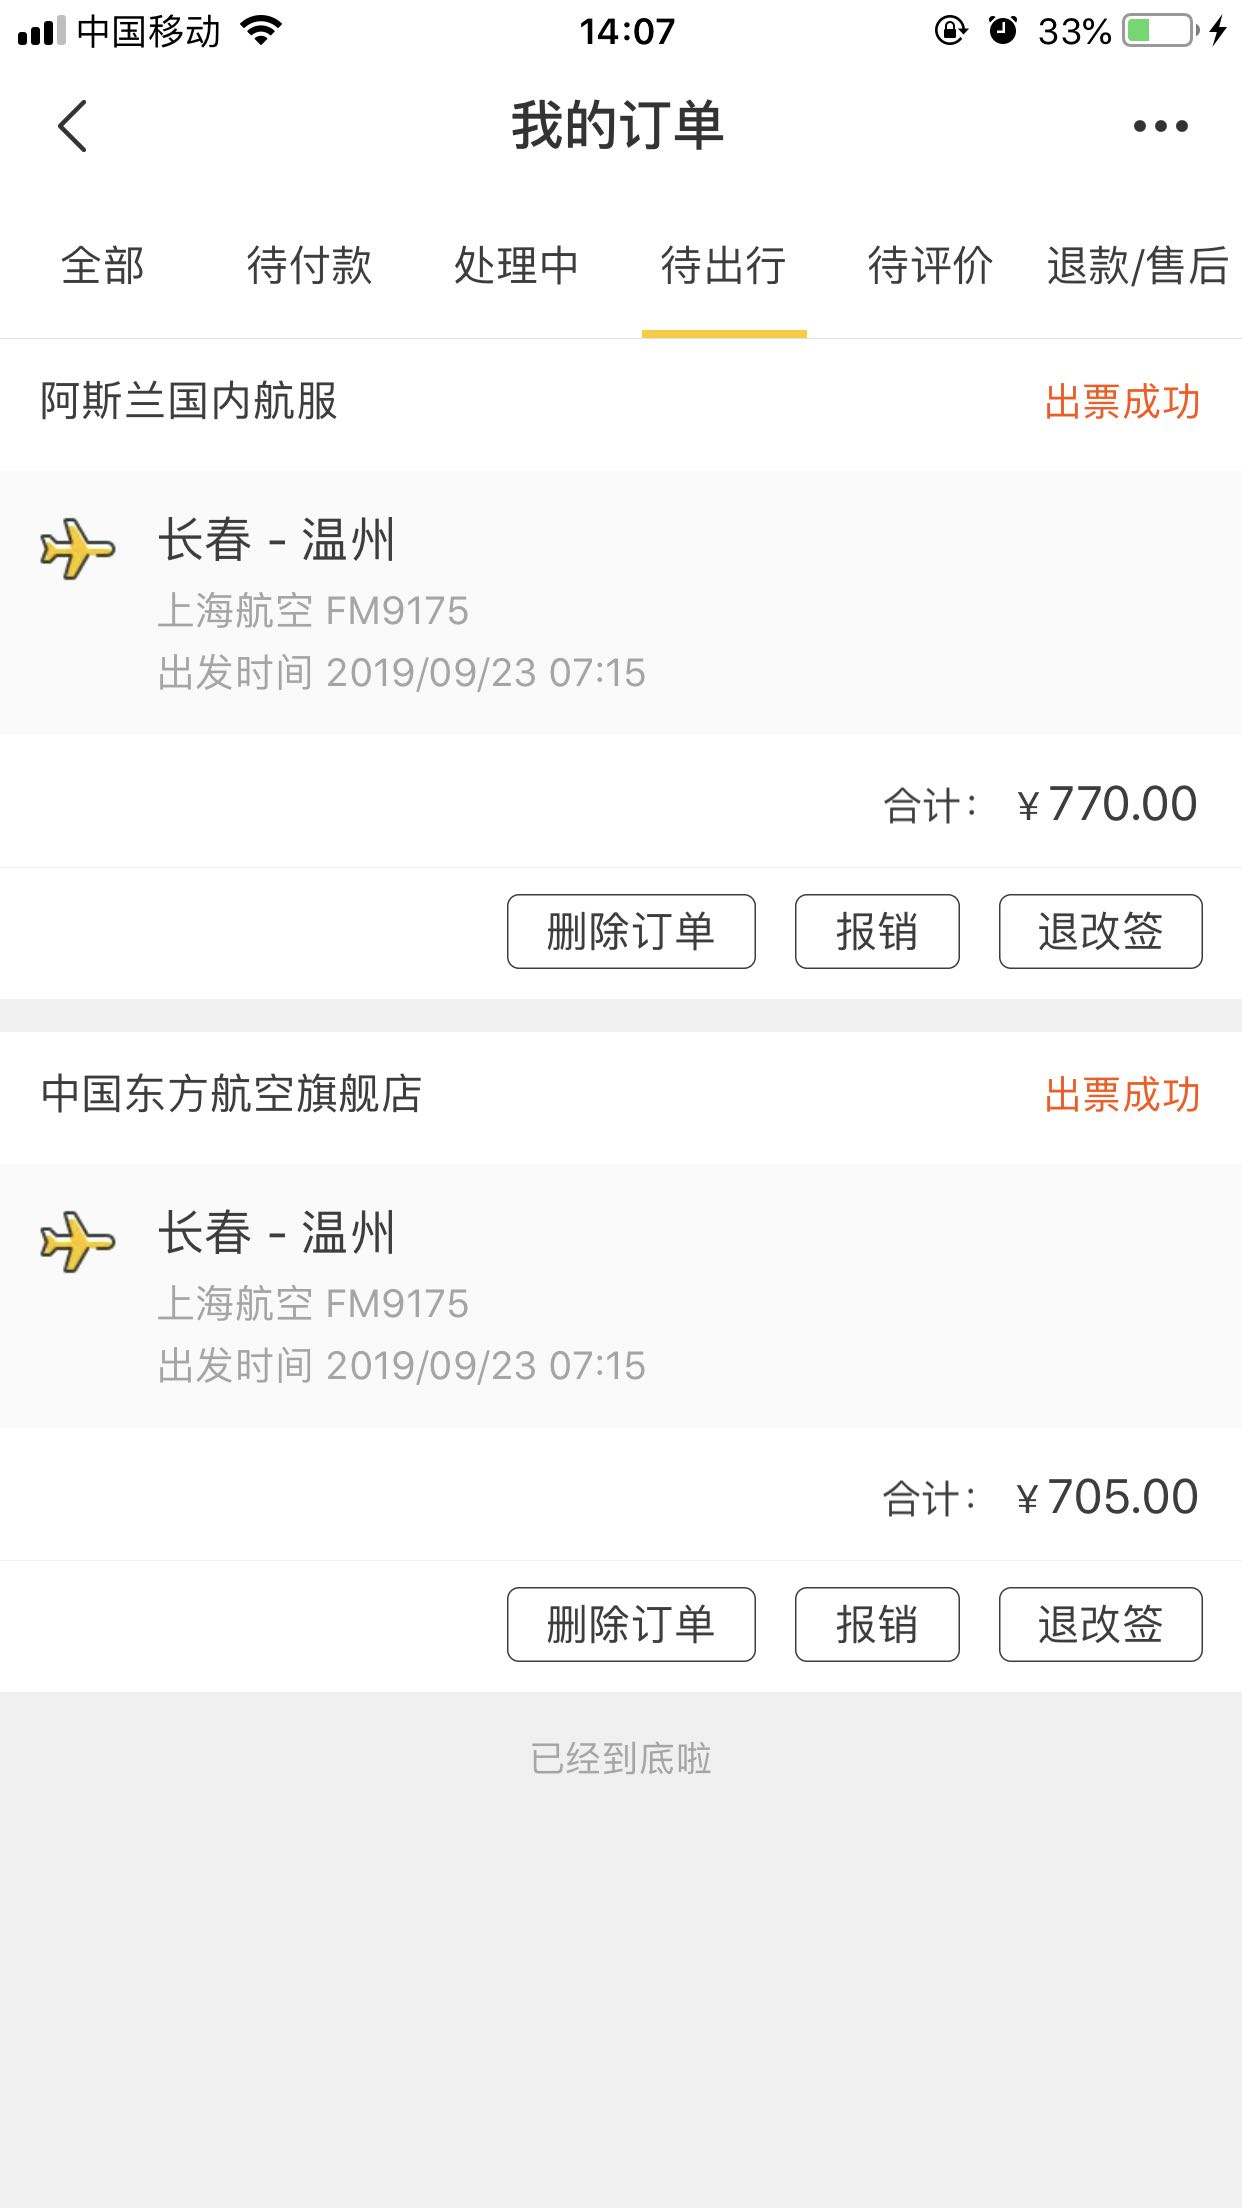The image size is (1242, 2208).
Task: Open the 中国东方航空旗舰店 store link
Action: tap(232, 1094)
